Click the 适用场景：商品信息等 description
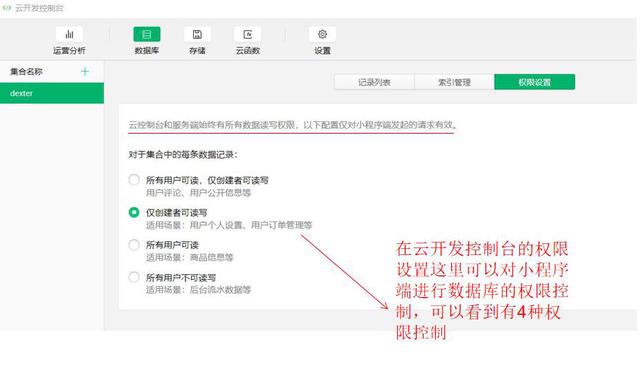 tap(190, 257)
